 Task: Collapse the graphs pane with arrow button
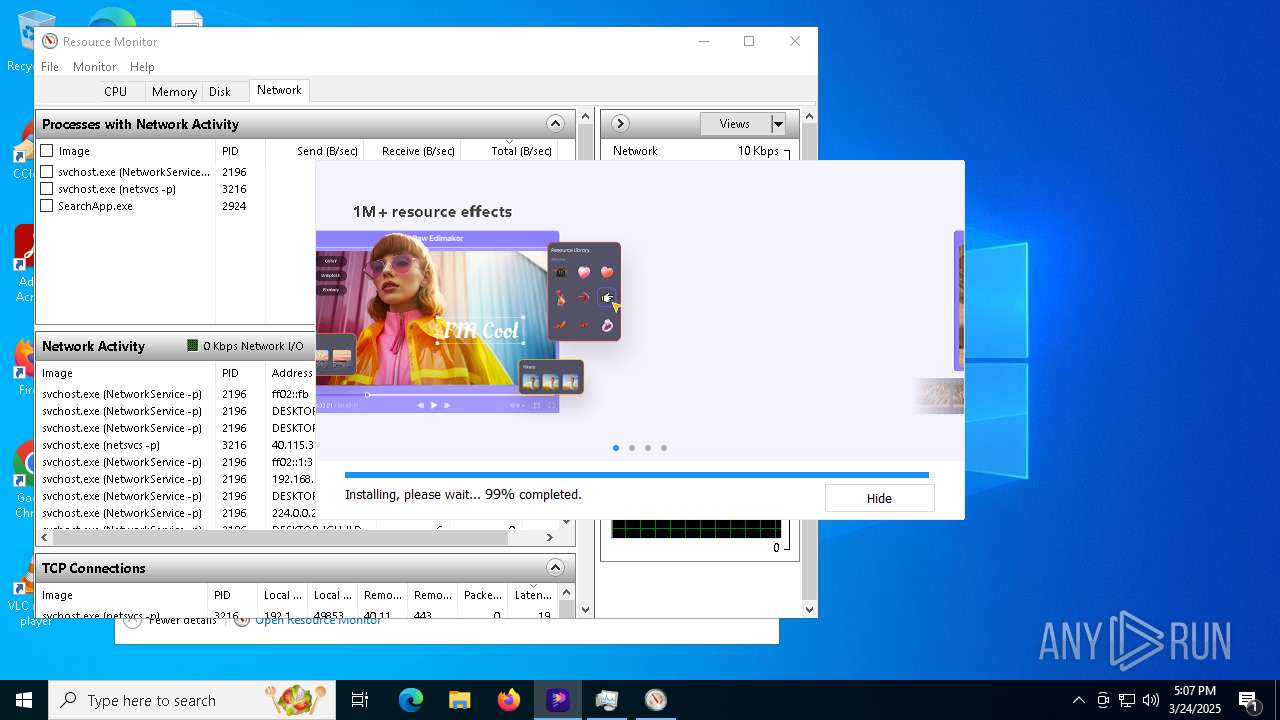(x=620, y=124)
